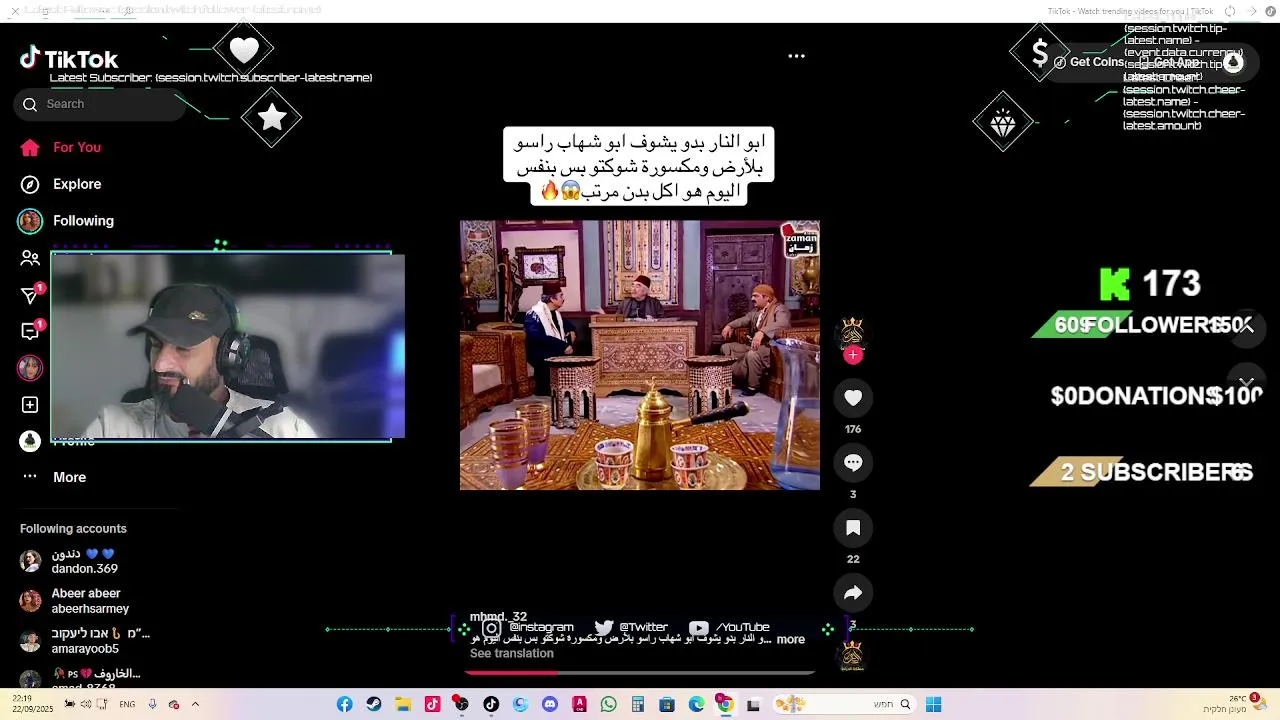The width and height of the screenshot is (1280, 720).
Task: Click in the TikTok Search field
Action: 100,104
